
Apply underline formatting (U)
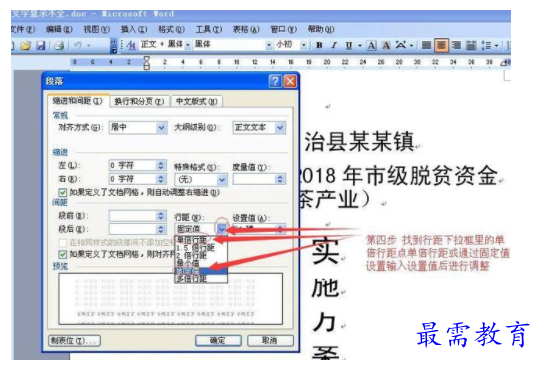tap(349, 45)
